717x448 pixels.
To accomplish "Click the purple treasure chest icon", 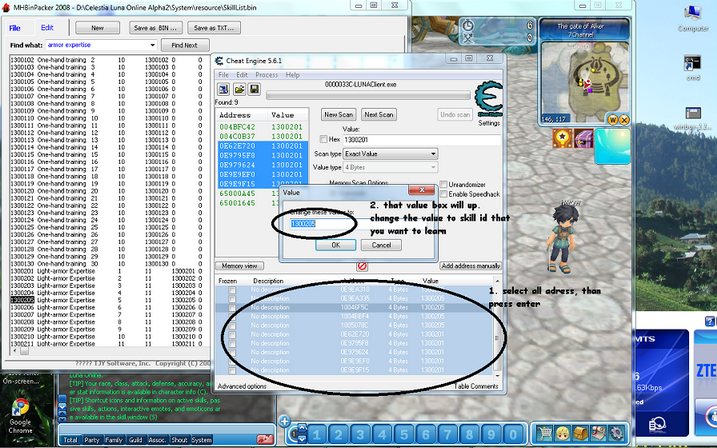I will coord(583,139).
